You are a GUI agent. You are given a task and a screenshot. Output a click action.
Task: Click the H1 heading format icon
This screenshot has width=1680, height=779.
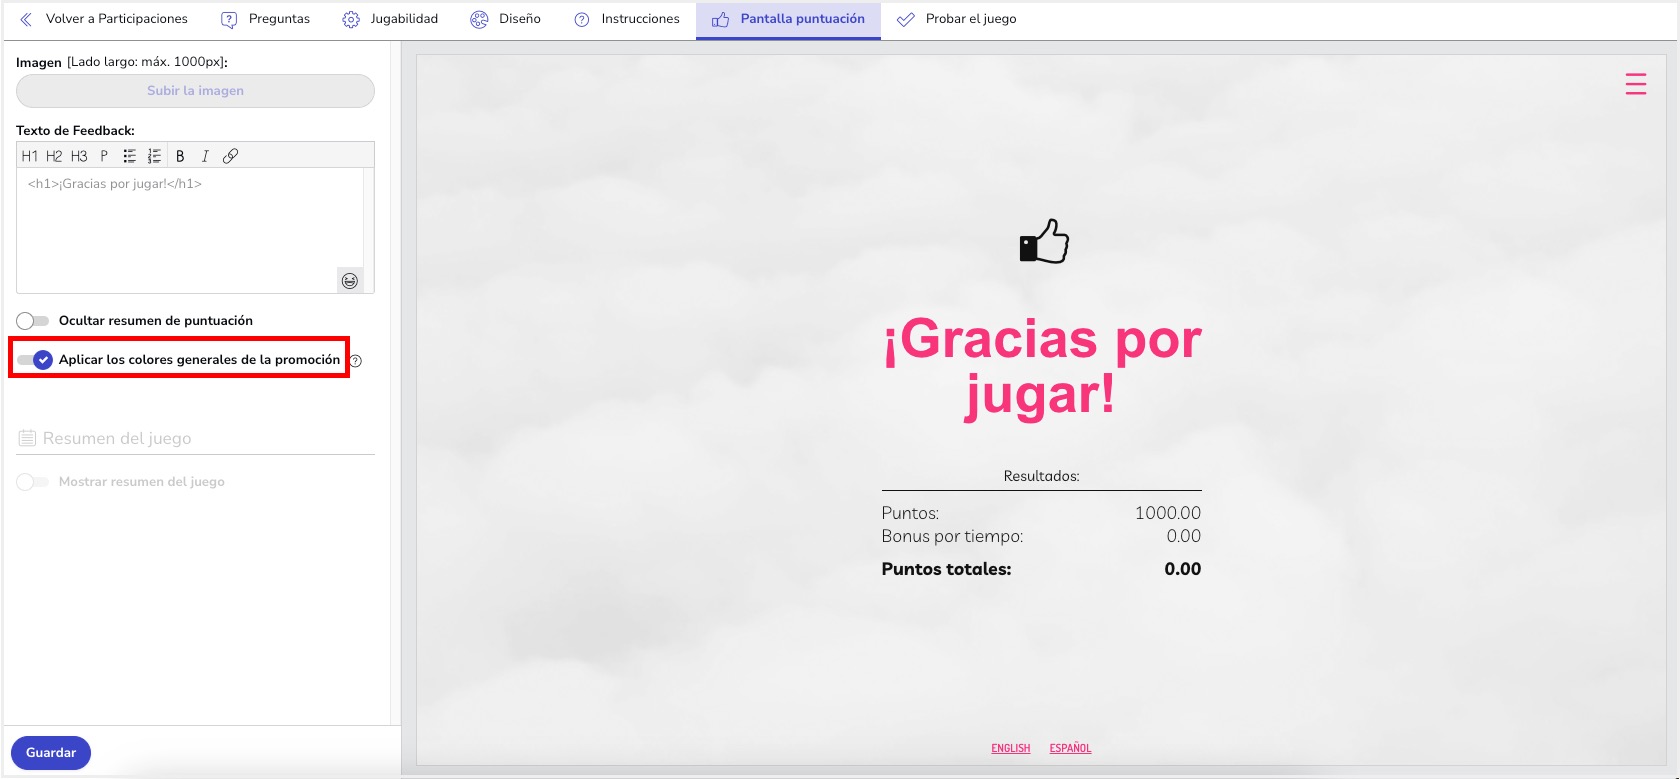pos(29,156)
